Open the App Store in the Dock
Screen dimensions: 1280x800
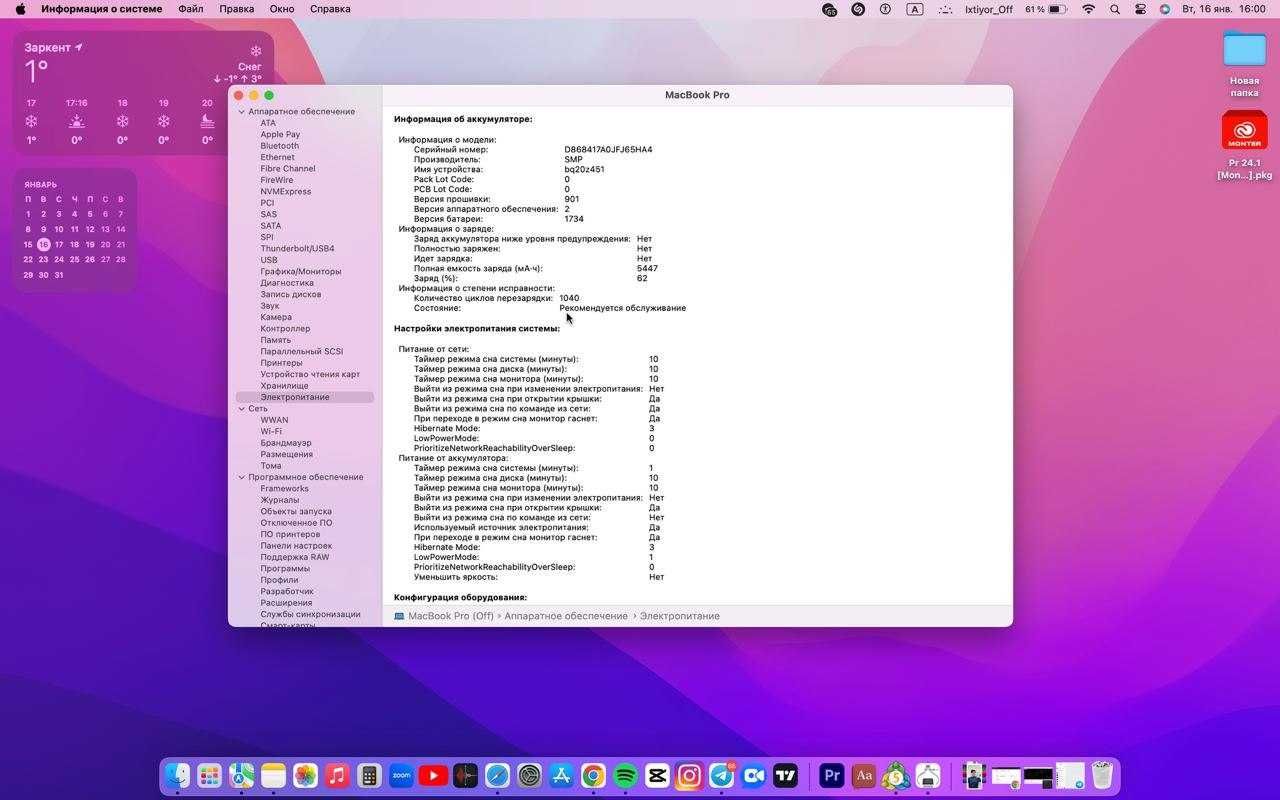point(561,775)
